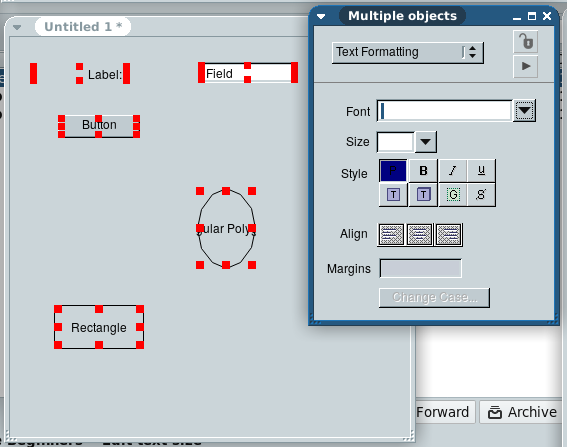Image resolution: width=567 pixels, height=447 pixels.
Task: Select left text alignment icon
Action: 391,235
